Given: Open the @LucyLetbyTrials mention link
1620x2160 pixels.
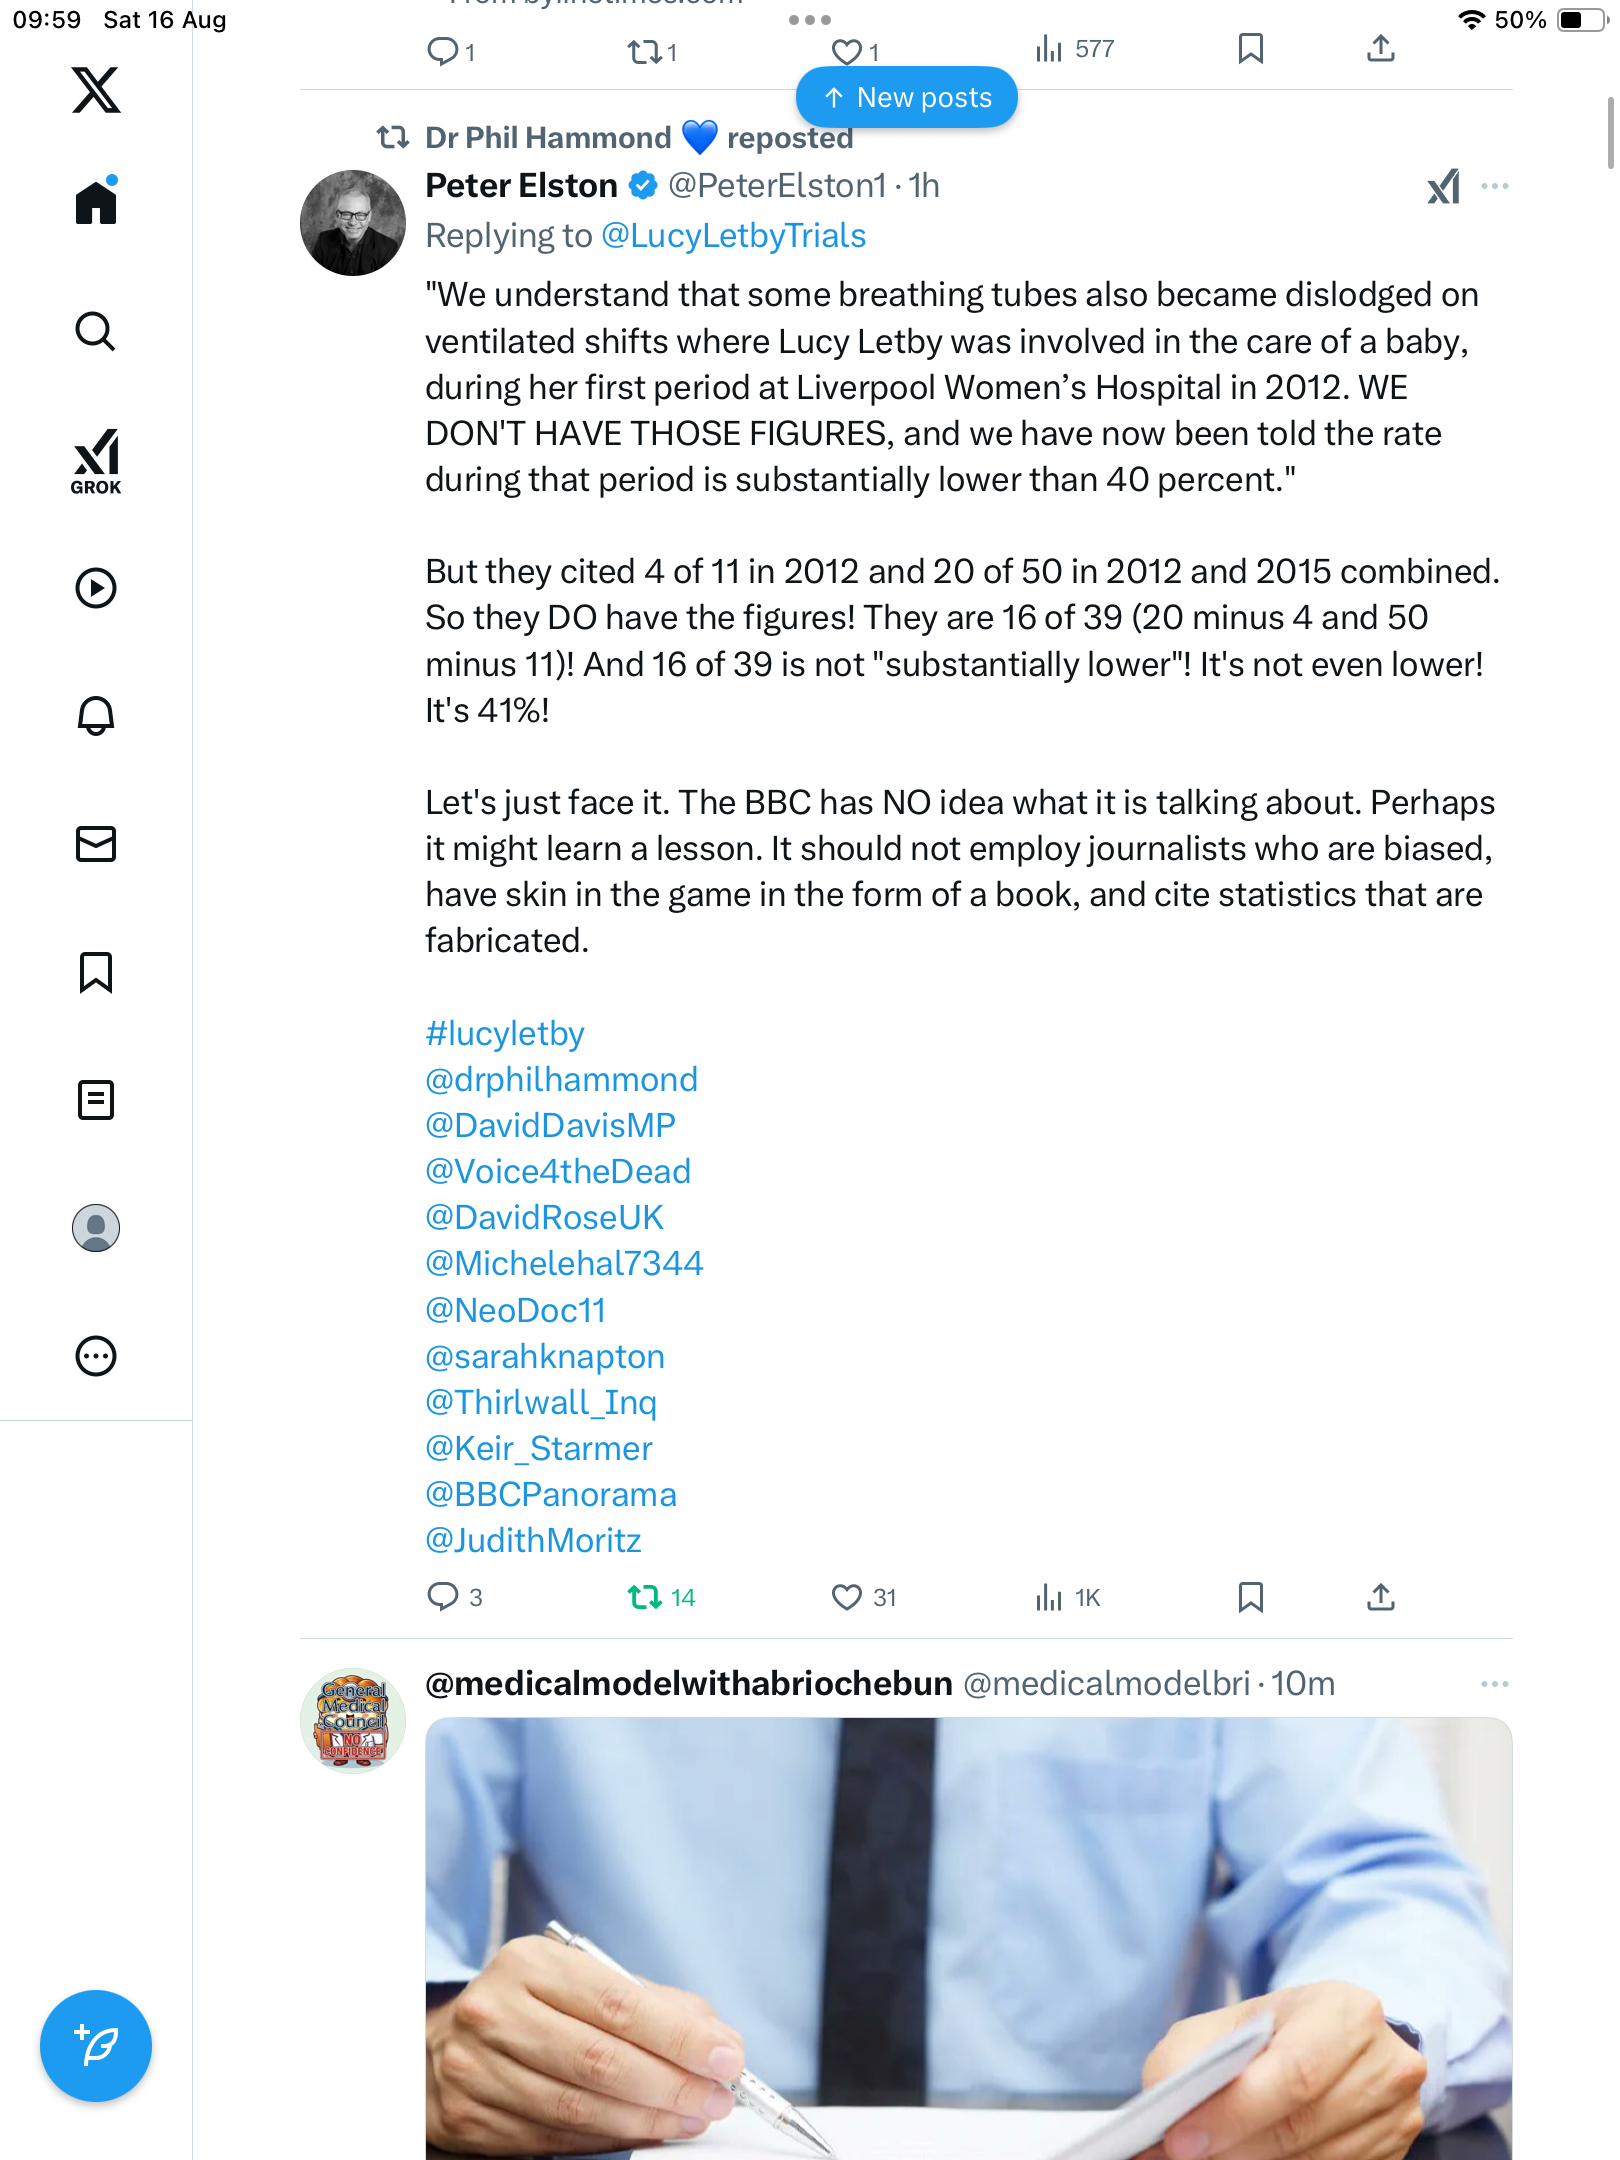Looking at the screenshot, I should [733, 236].
